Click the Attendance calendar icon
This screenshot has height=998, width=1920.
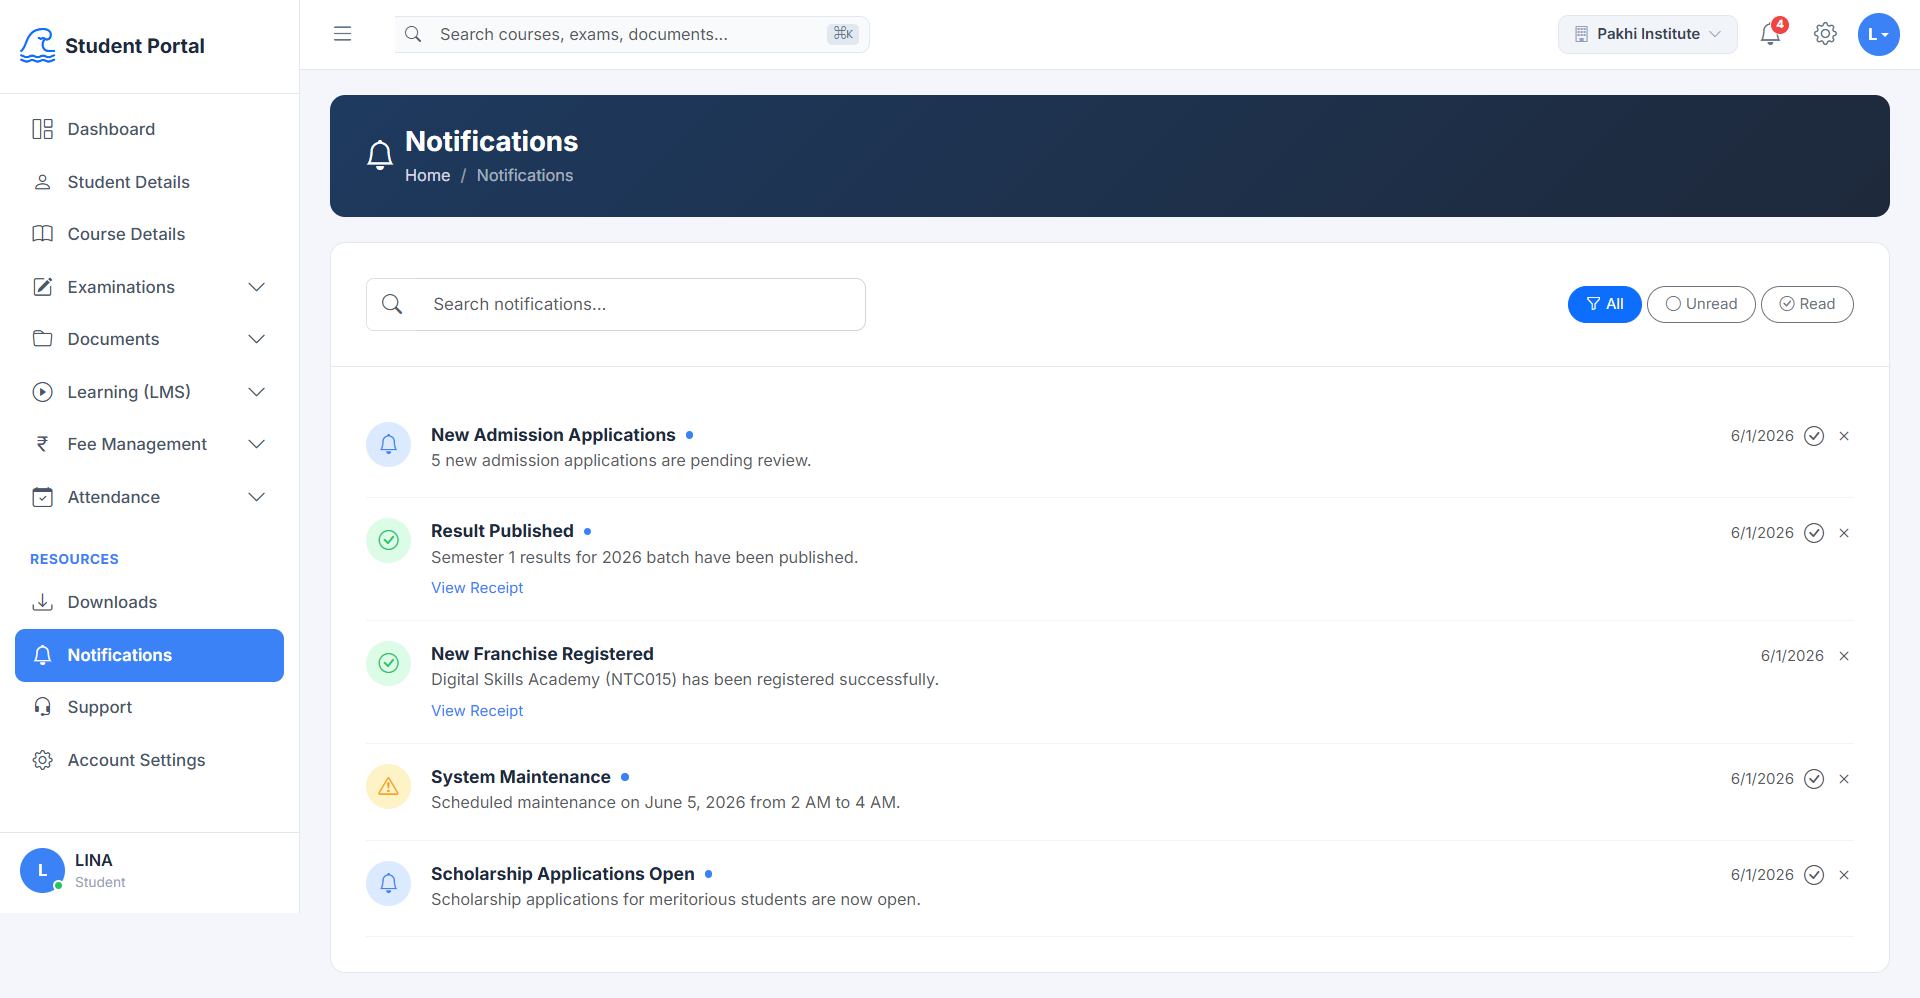pyautogui.click(x=42, y=497)
